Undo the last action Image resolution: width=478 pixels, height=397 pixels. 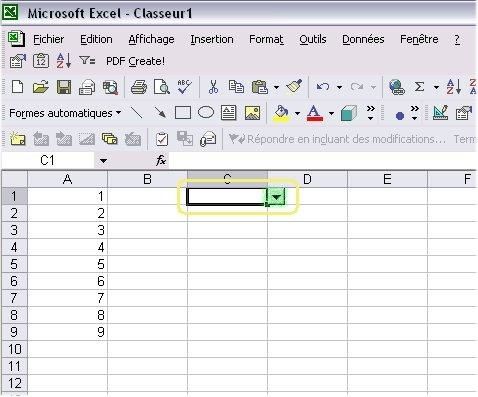(323, 87)
